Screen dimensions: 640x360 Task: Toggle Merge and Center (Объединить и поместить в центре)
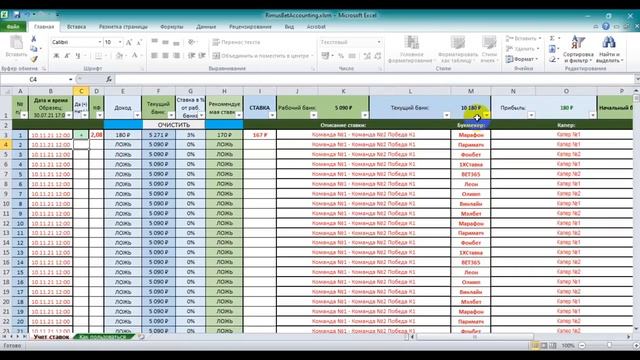tap(261, 56)
